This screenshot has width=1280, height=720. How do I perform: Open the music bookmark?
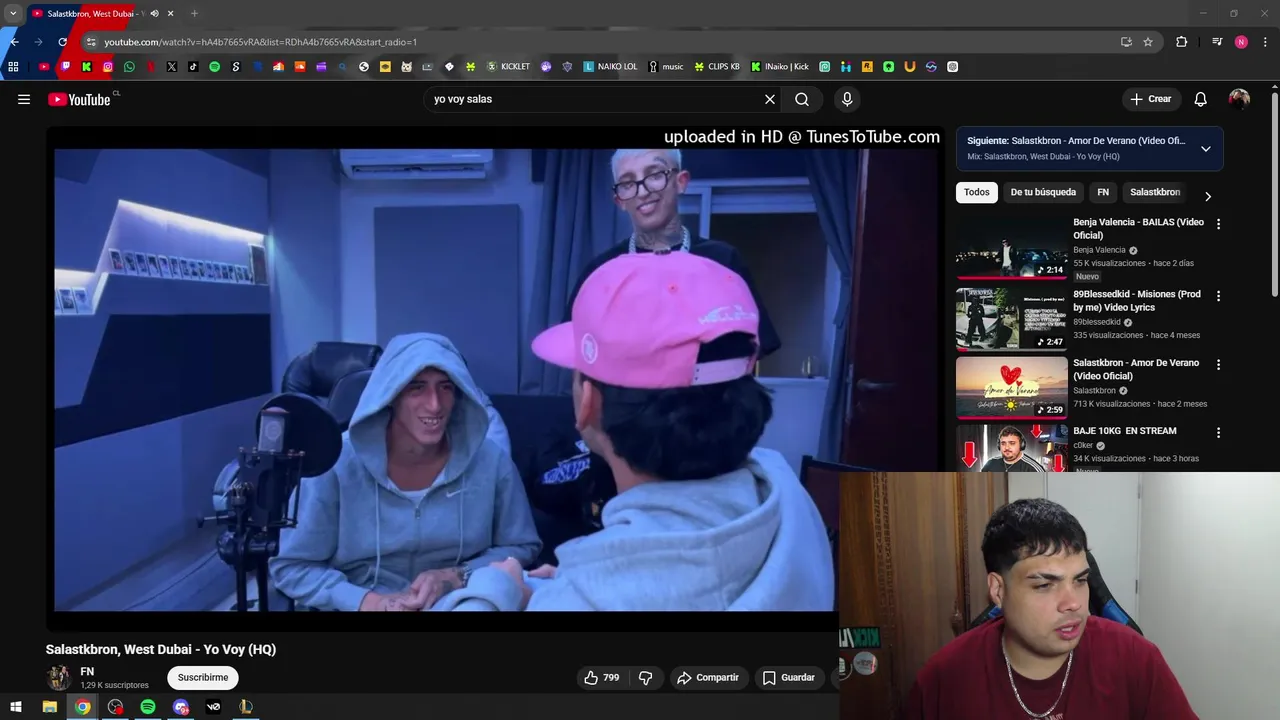tap(666, 67)
